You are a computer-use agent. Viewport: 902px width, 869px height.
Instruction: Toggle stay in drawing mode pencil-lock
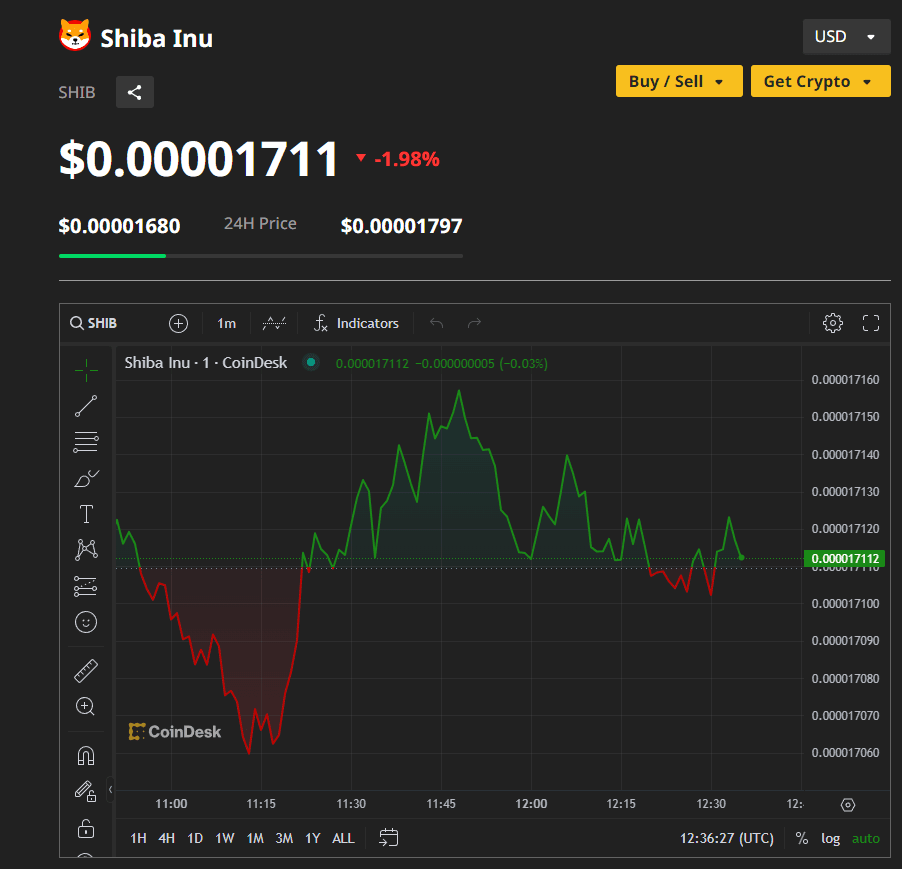point(86,792)
